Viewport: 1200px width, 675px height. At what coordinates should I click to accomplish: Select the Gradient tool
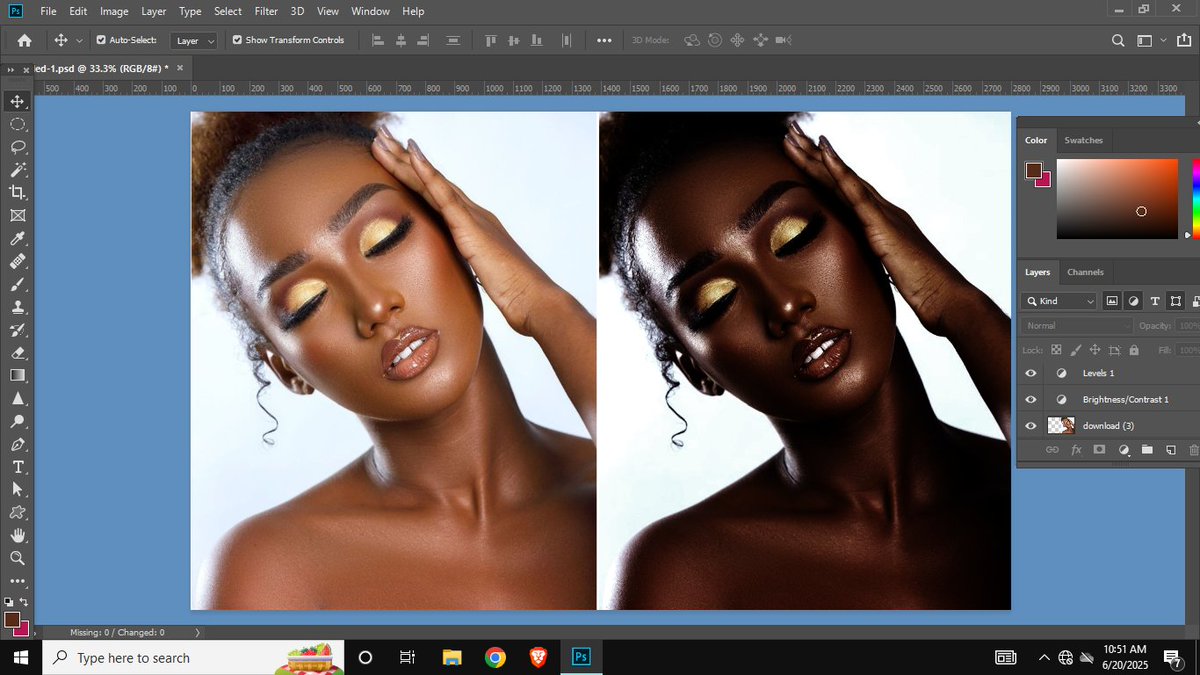(x=17, y=375)
